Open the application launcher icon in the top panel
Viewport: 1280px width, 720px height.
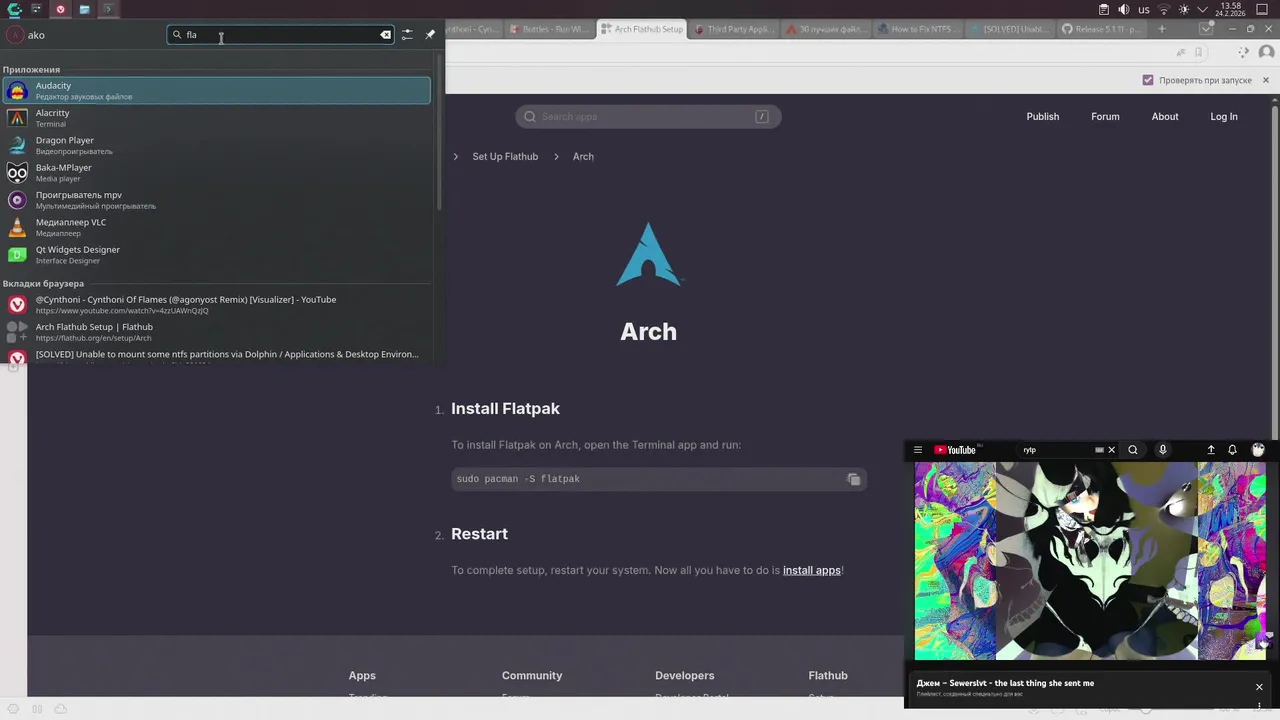[x=13, y=9]
